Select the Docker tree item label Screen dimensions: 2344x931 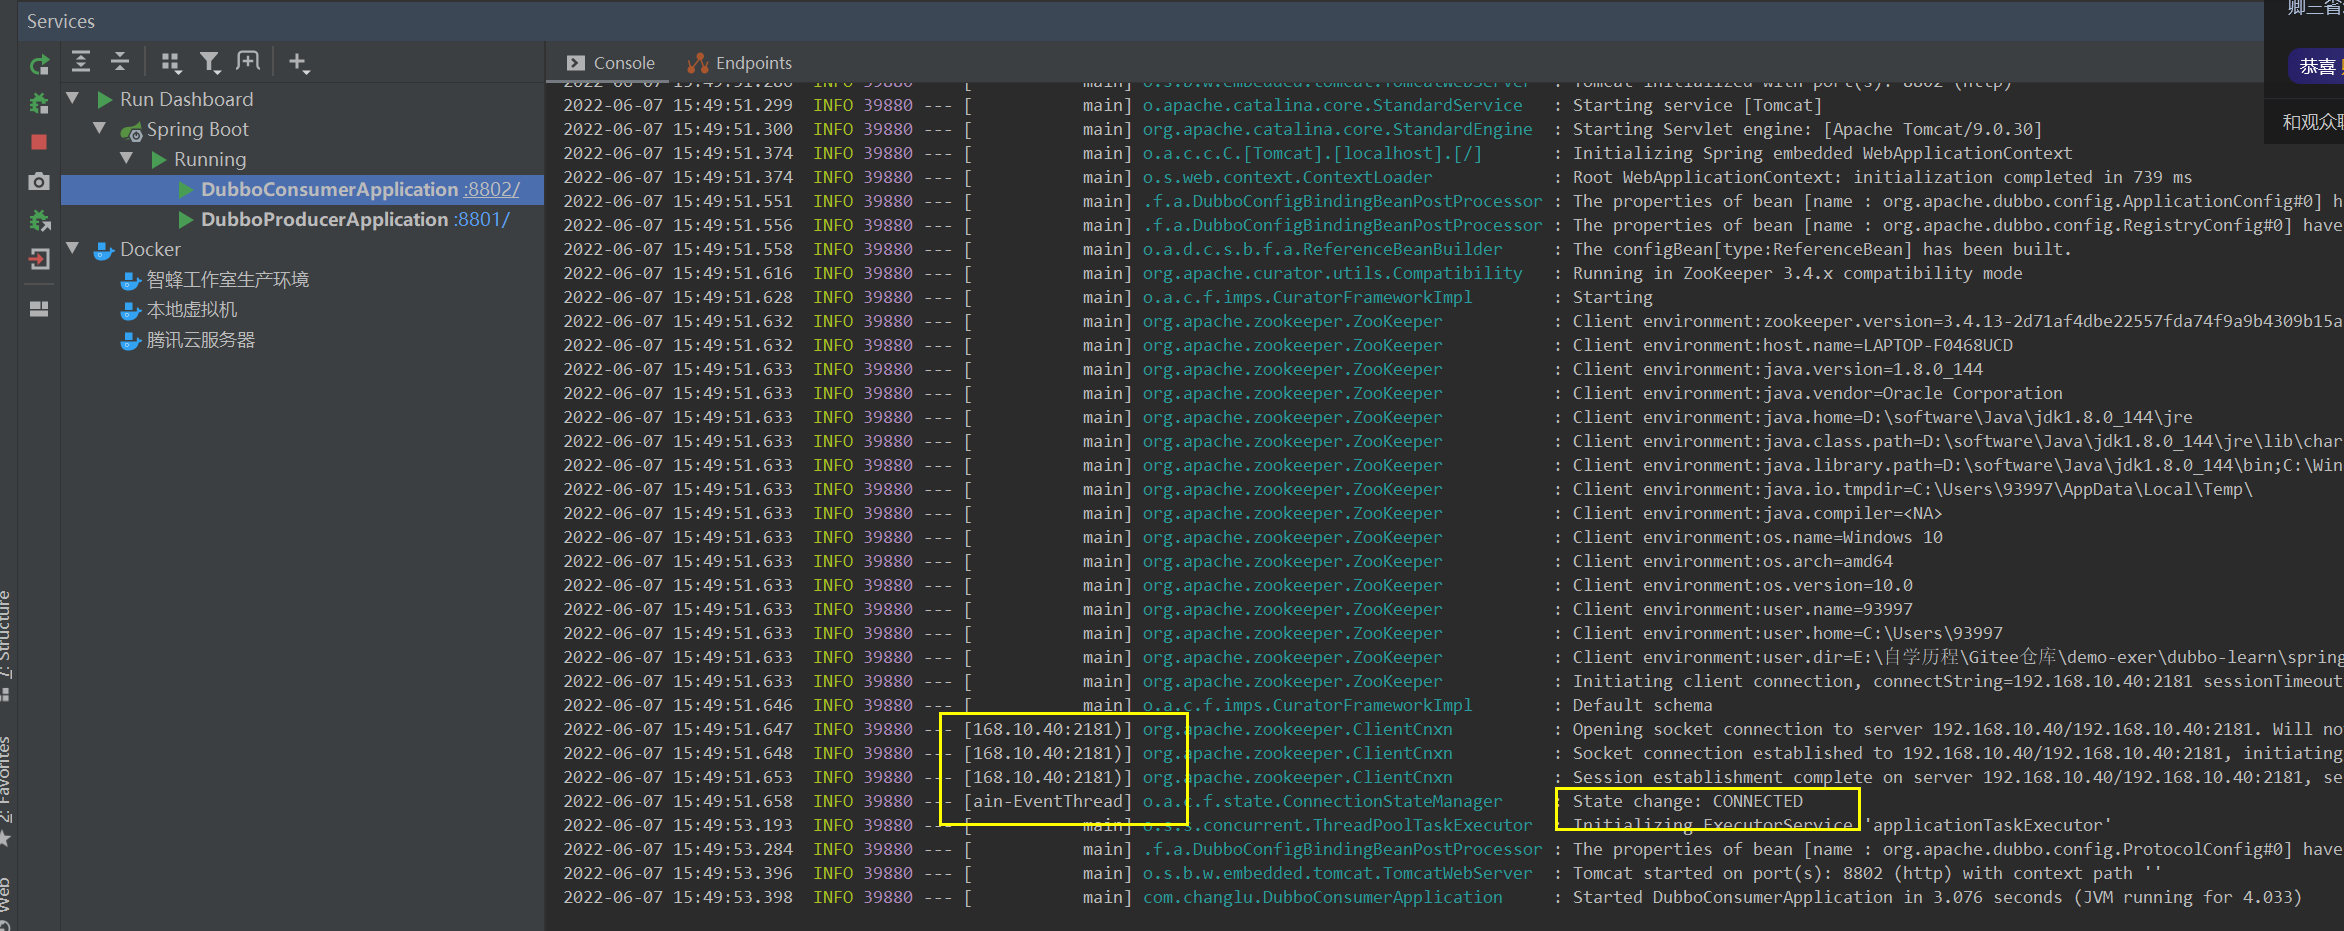[x=150, y=249]
